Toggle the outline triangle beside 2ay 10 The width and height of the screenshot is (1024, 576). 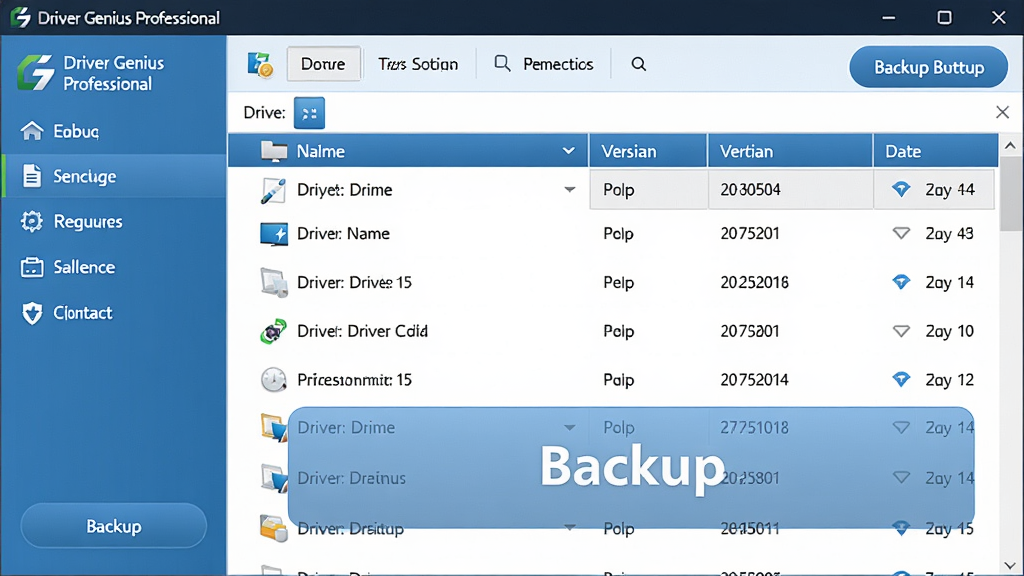pos(901,331)
